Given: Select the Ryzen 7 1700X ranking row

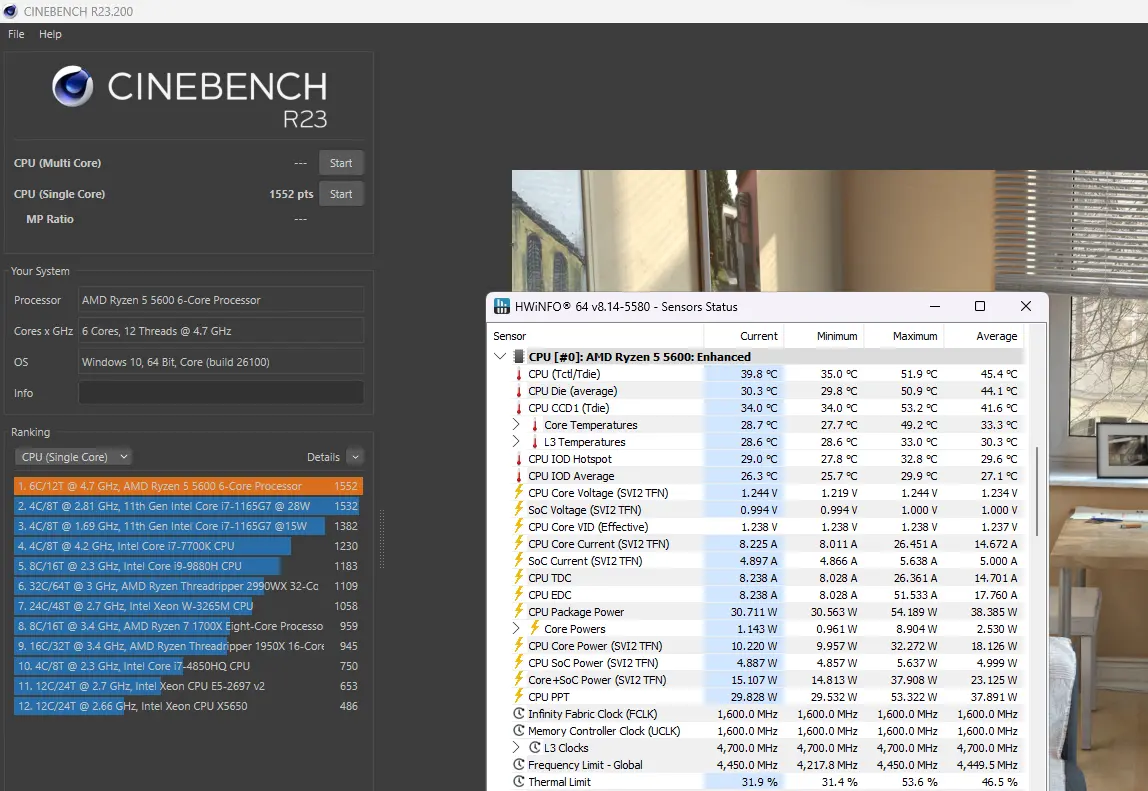Looking at the screenshot, I should point(188,626).
